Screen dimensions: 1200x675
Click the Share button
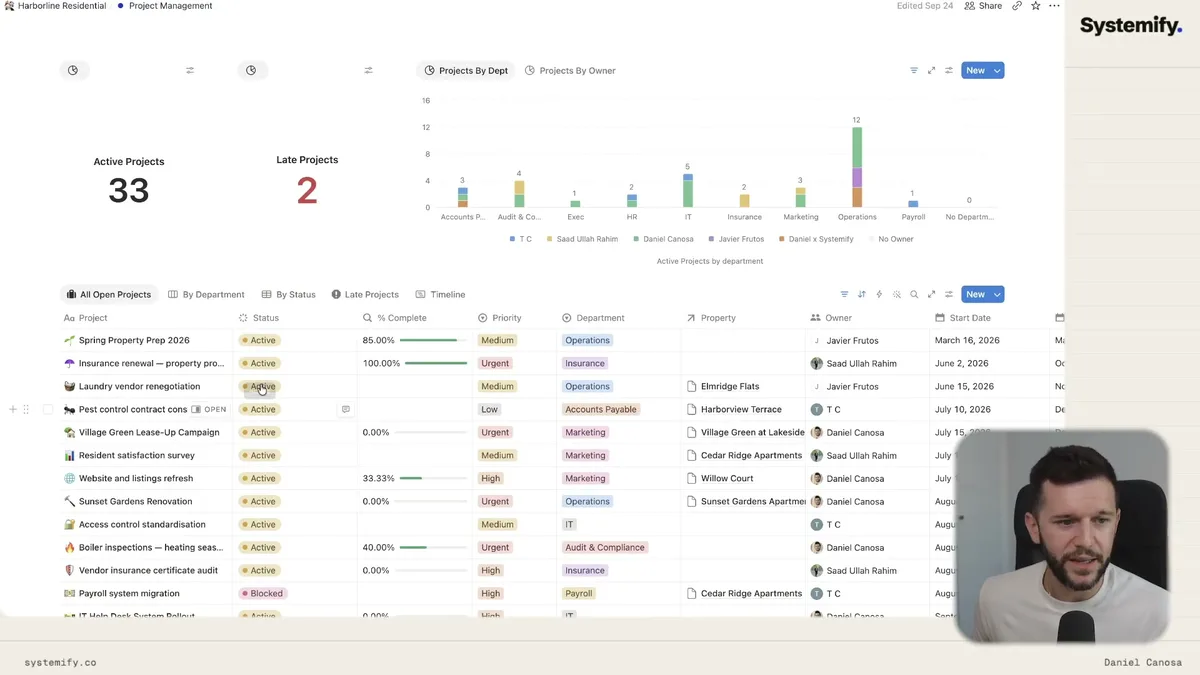[x=983, y=6]
